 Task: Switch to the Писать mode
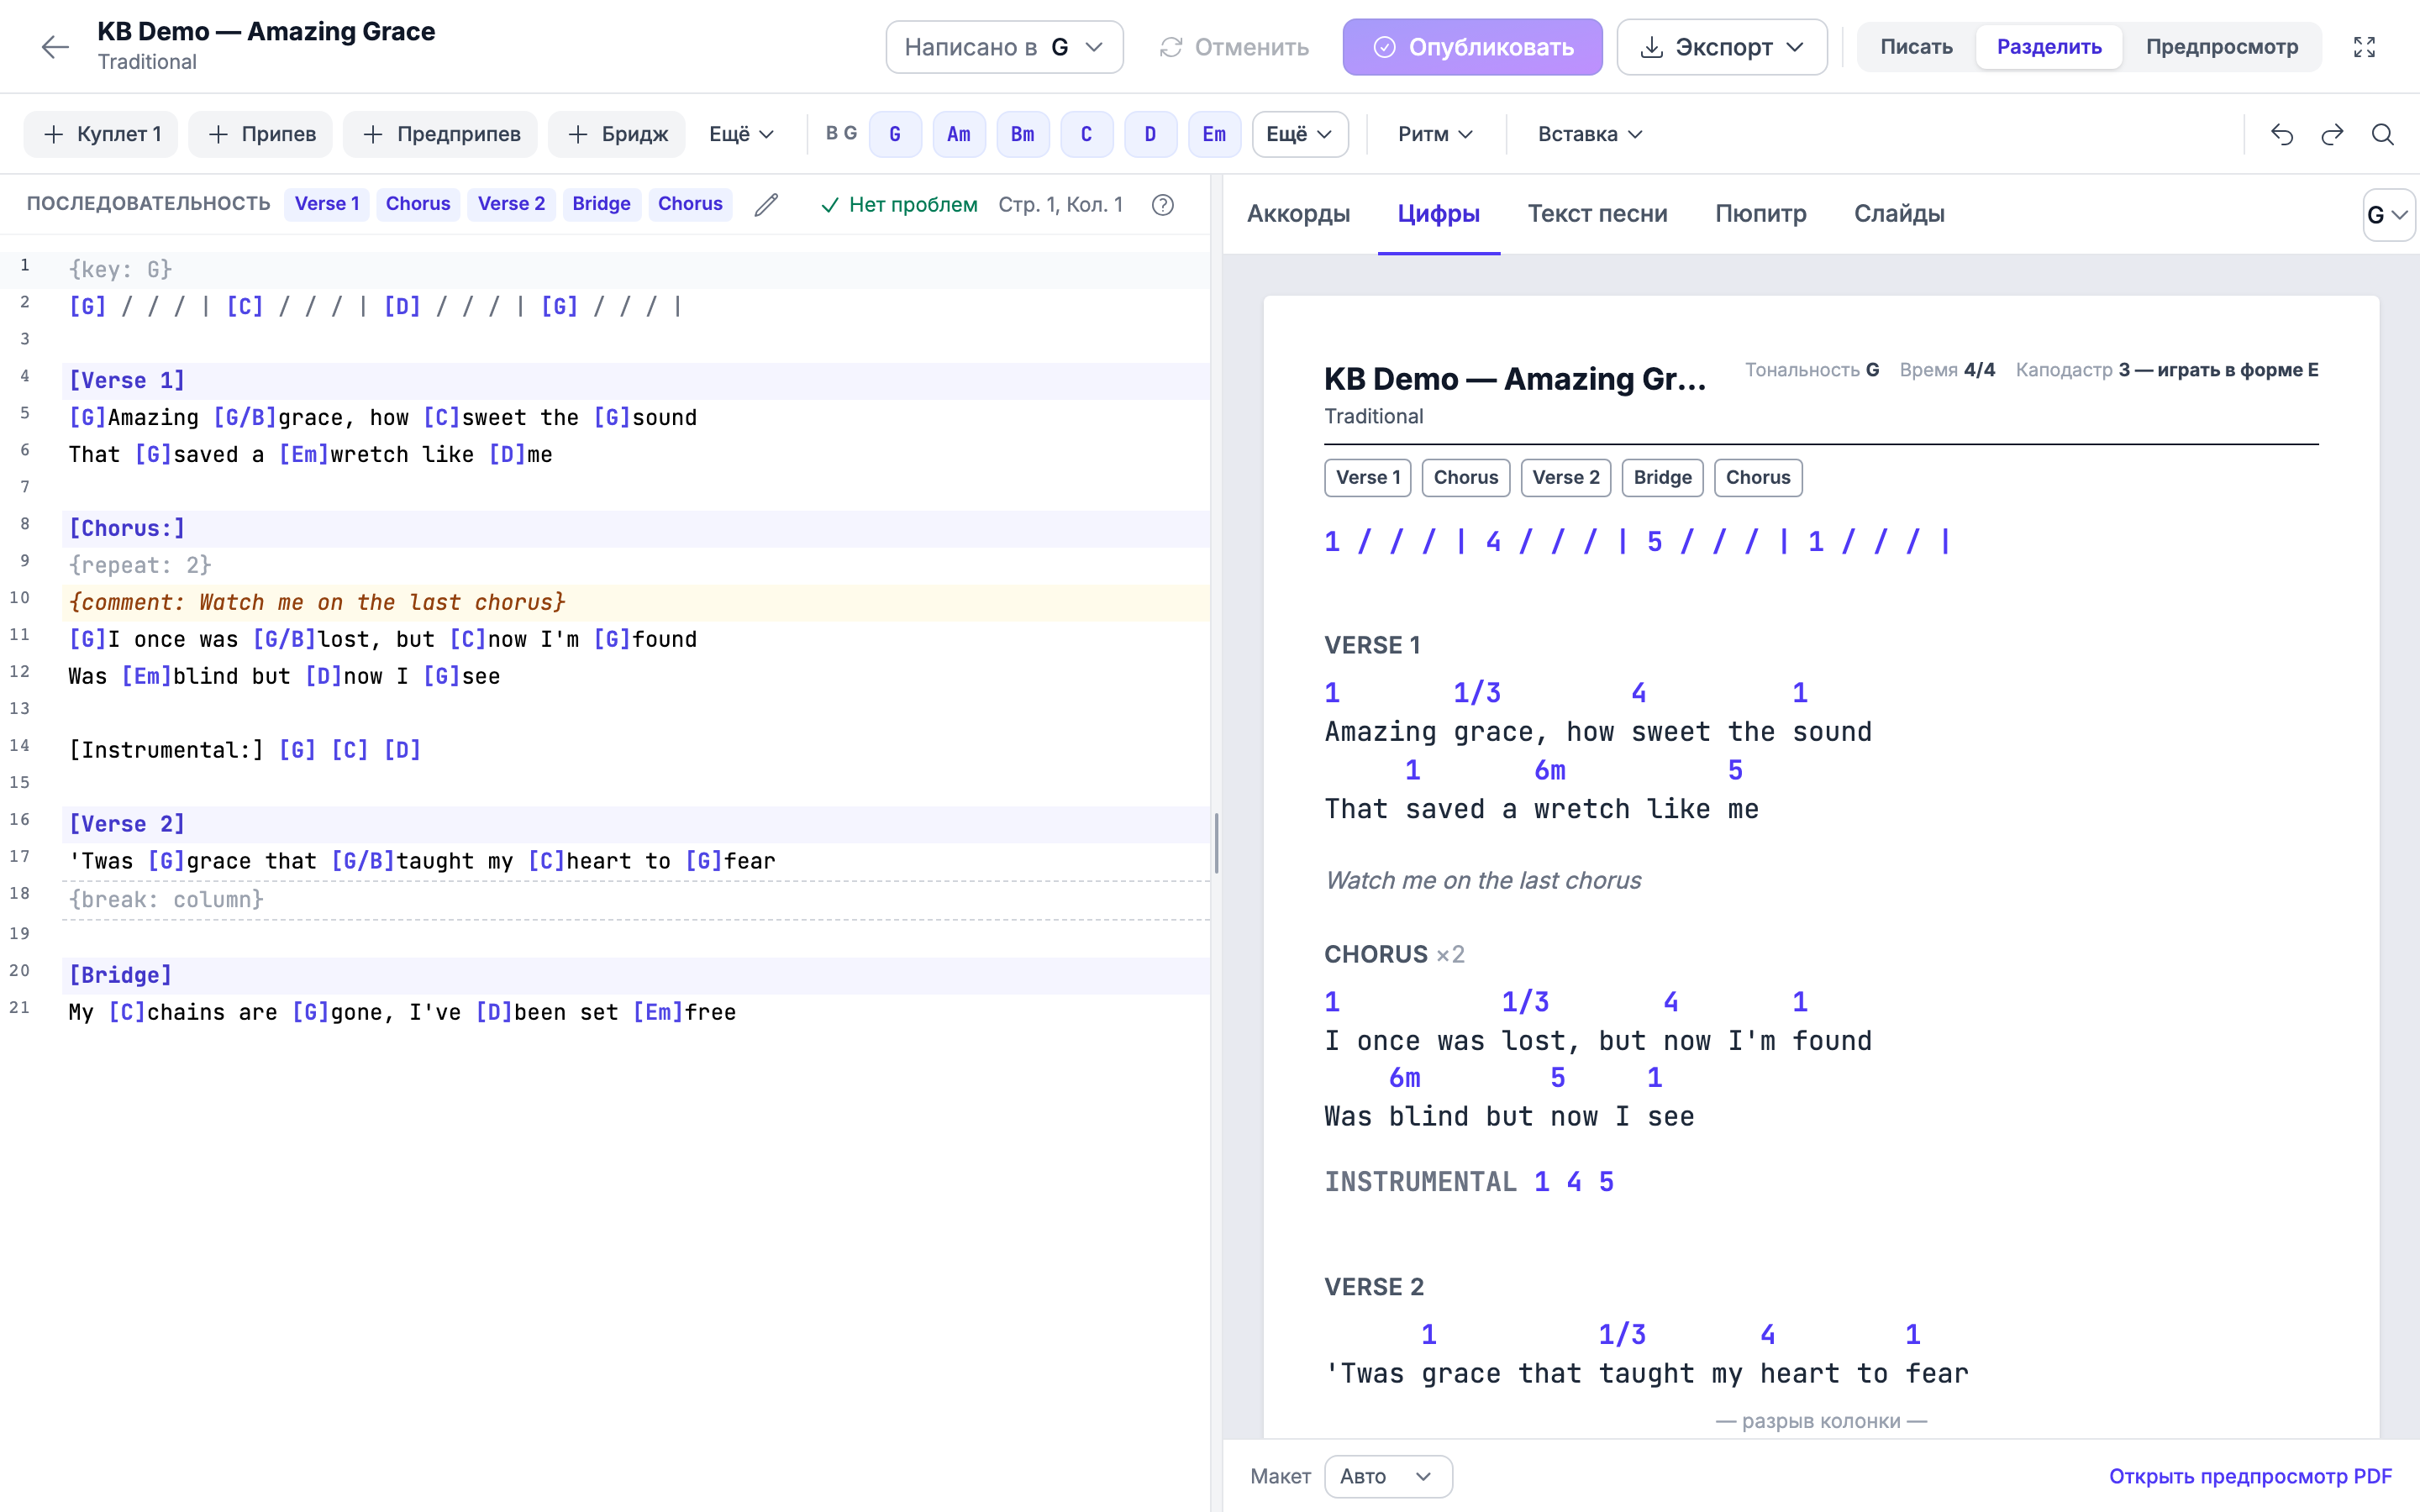pyautogui.click(x=1916, y=47)
